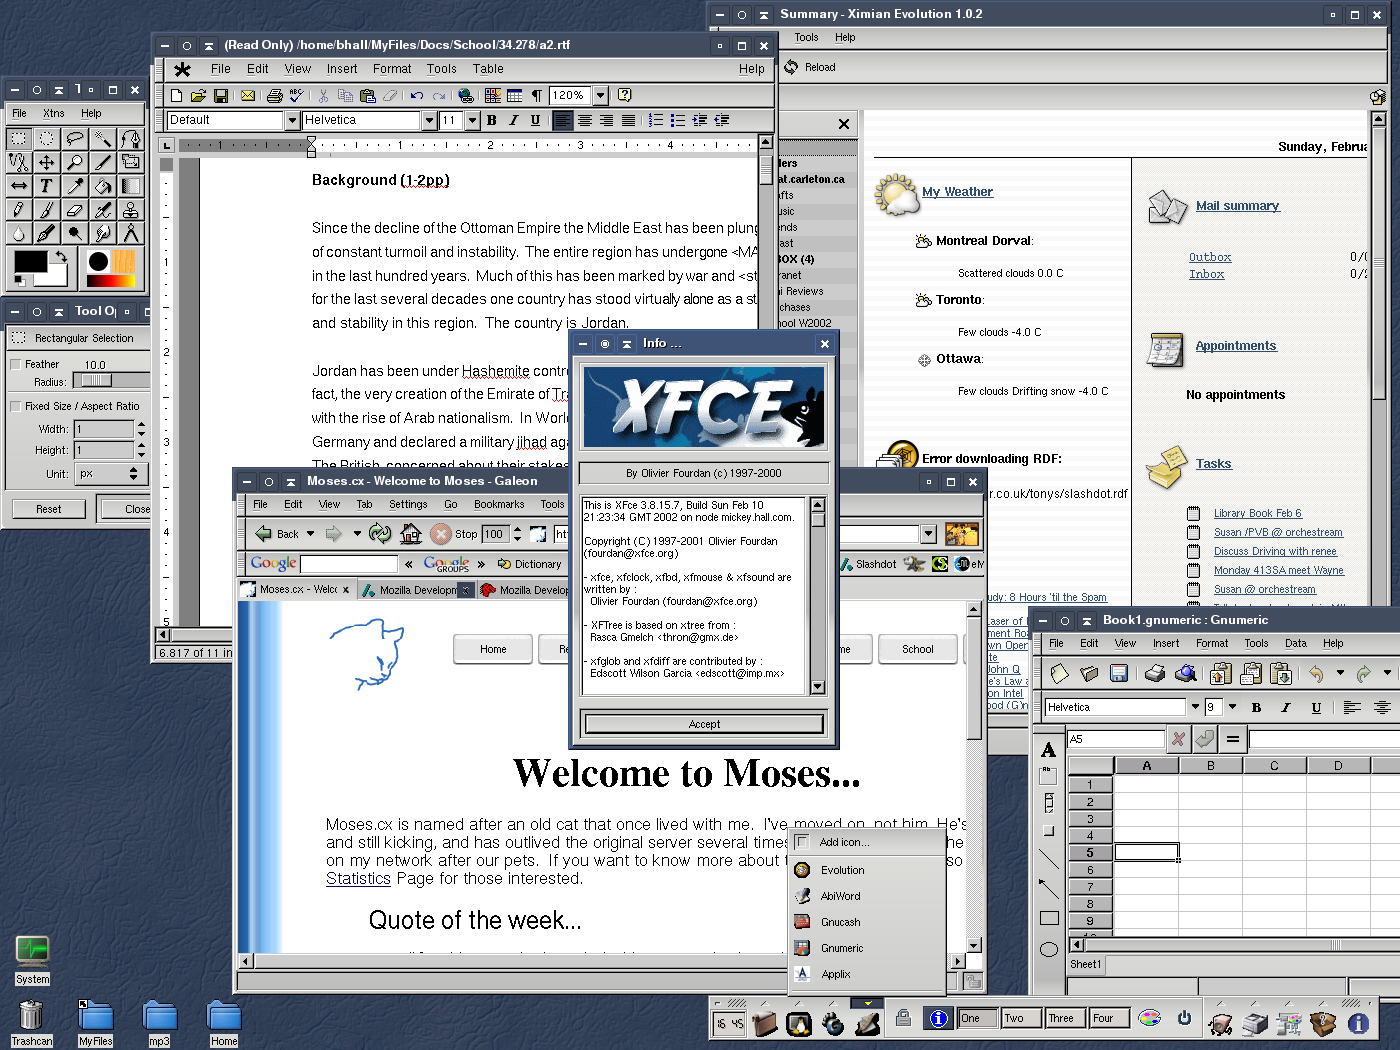
Task: Open the Bookmarks menu in Galeon
Action: (x=499, y=505)
